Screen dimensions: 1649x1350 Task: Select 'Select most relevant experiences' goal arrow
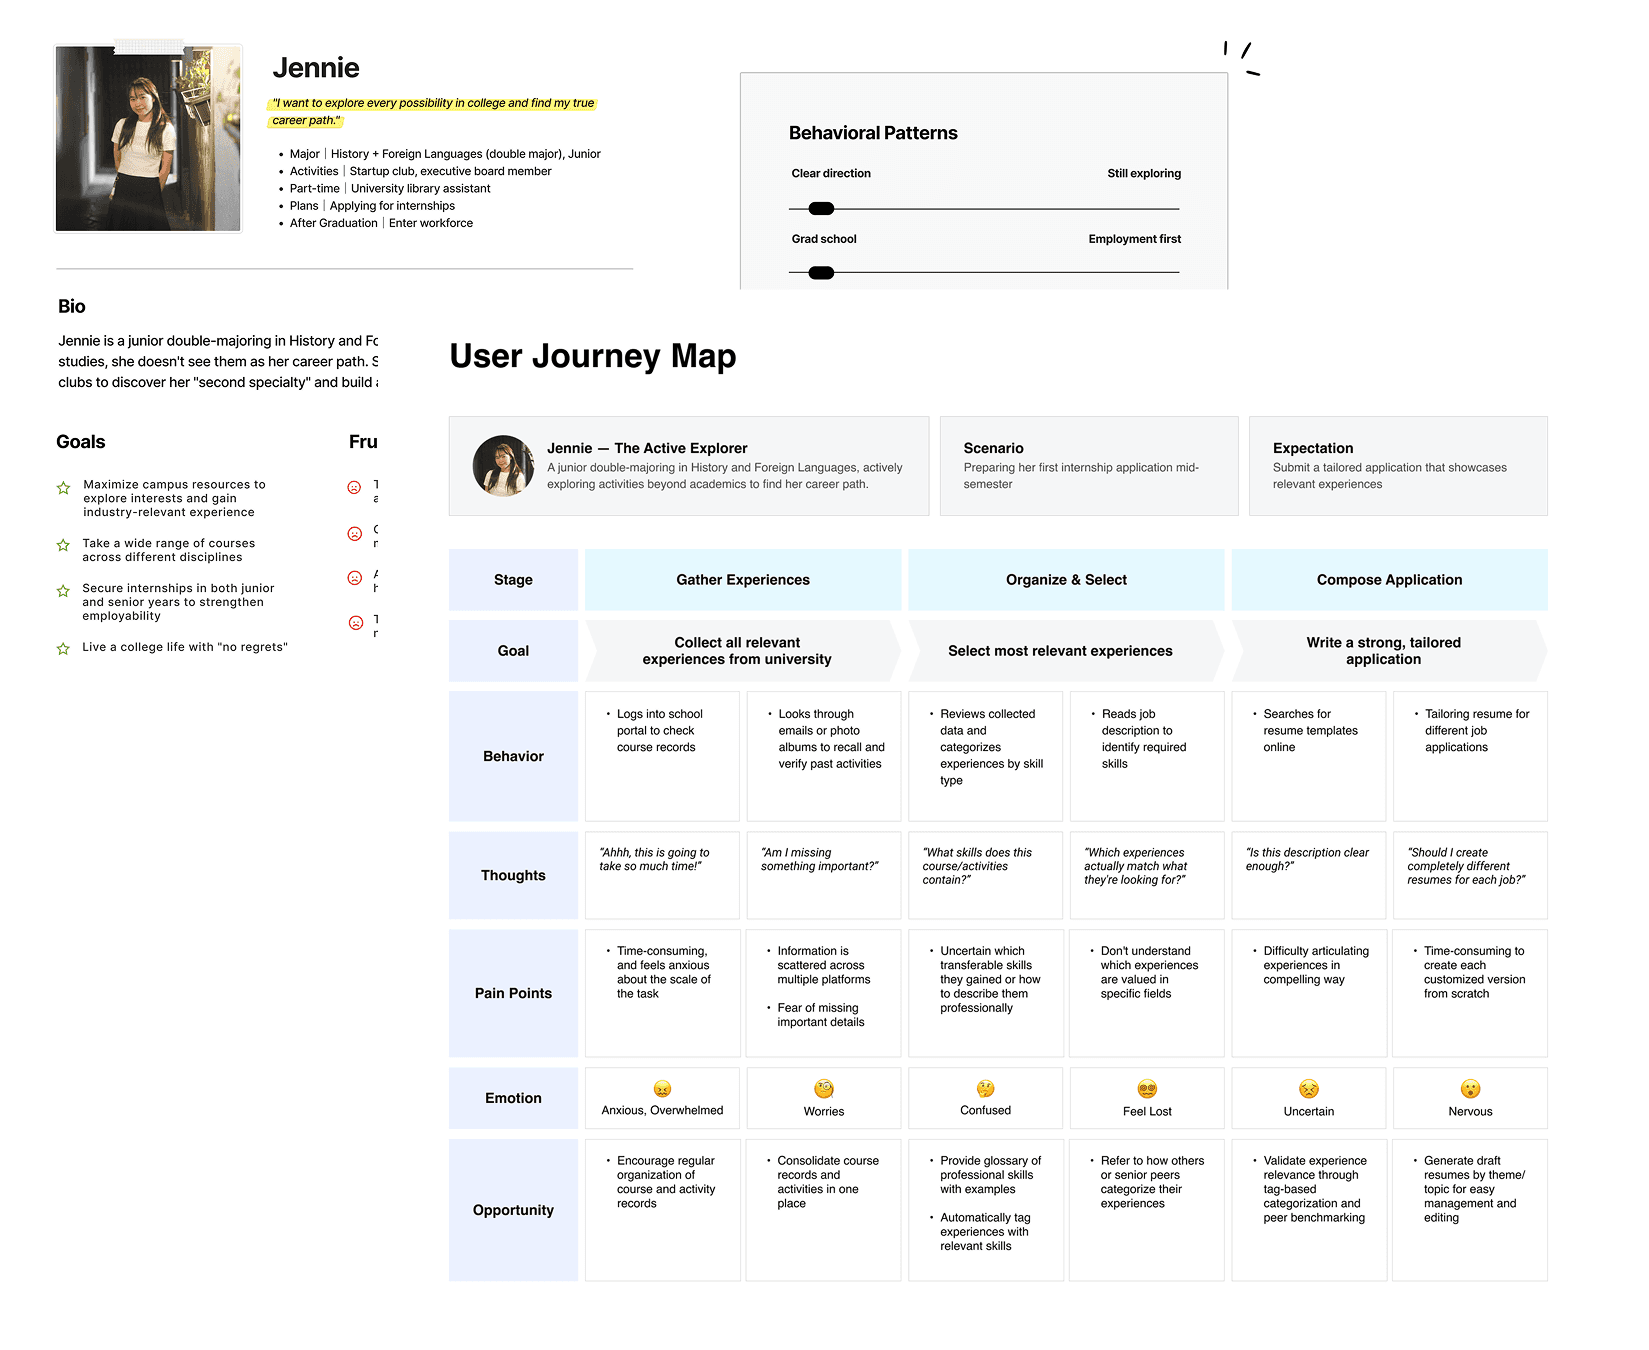pos(1066,651)
